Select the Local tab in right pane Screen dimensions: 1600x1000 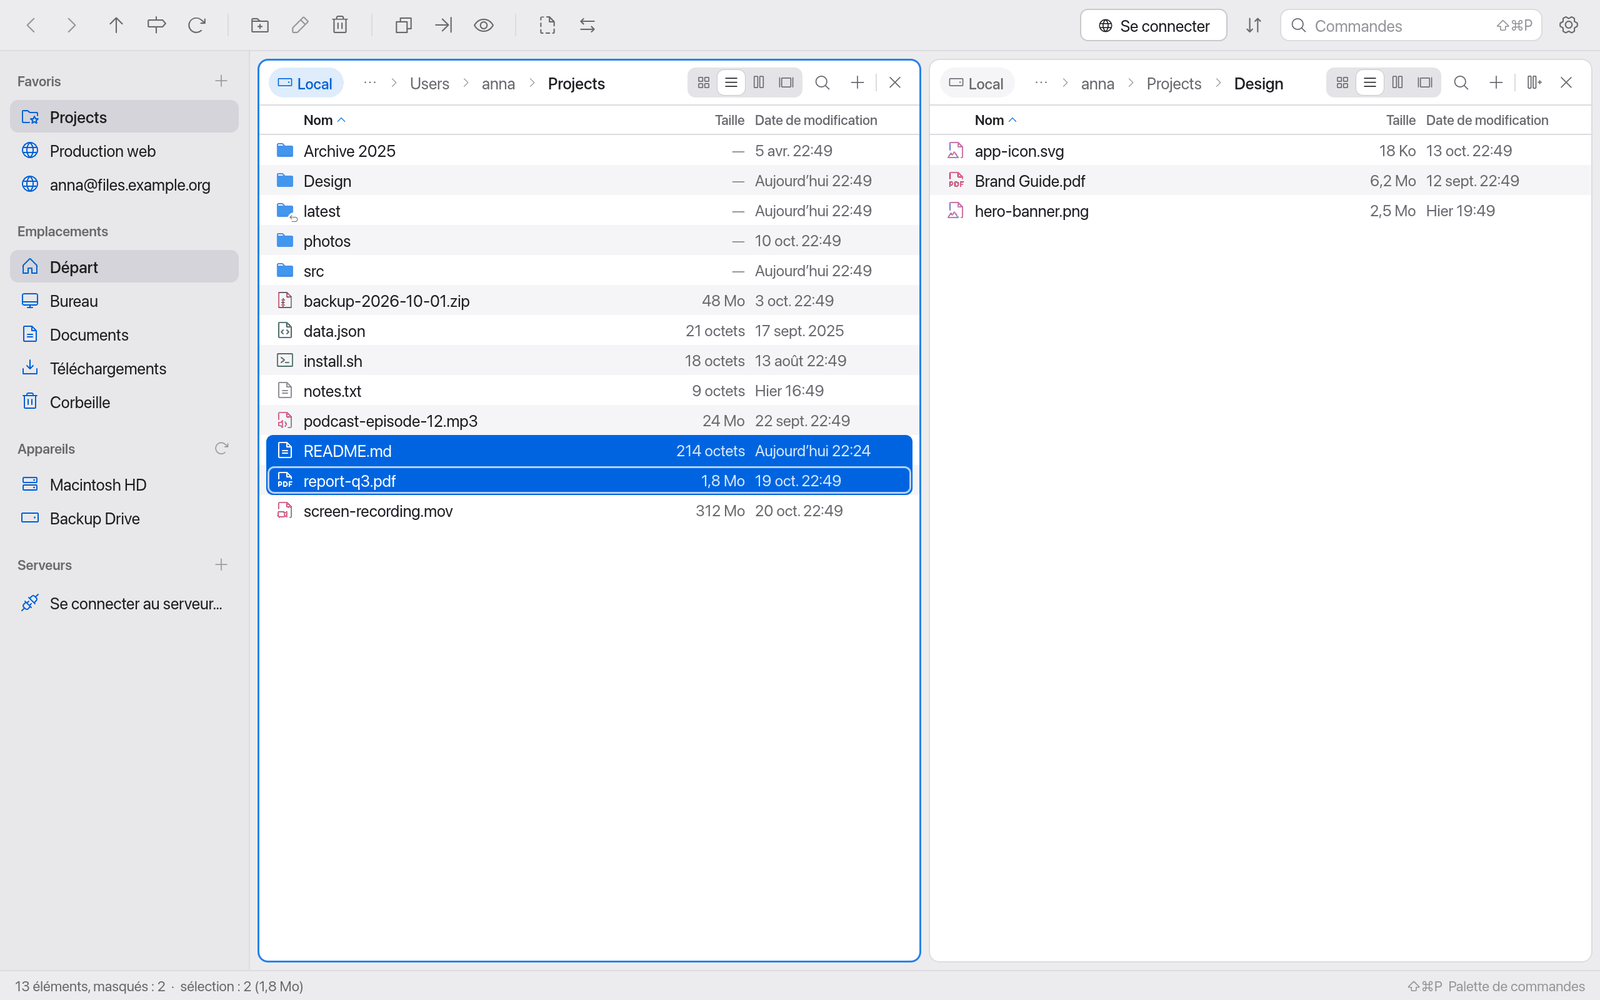[x=976, y=83]
